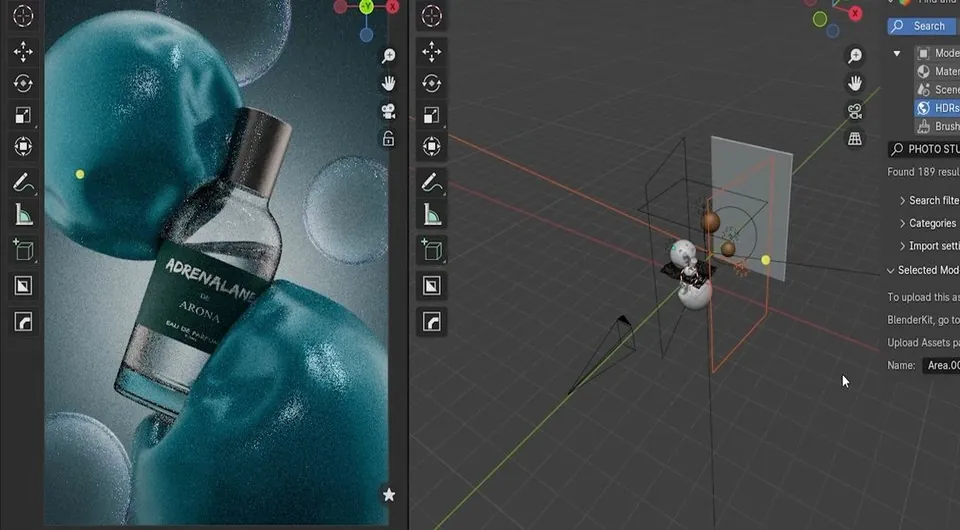Choose the HDRs asset type
This screenshot has width=960, height=530.
point(937,108)
